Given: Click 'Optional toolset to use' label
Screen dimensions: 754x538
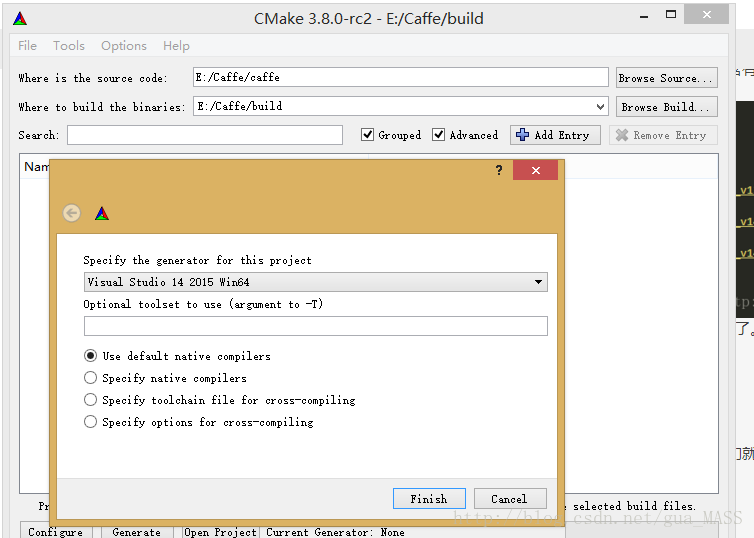Looking at the screenshot, I should coord(203,304).
